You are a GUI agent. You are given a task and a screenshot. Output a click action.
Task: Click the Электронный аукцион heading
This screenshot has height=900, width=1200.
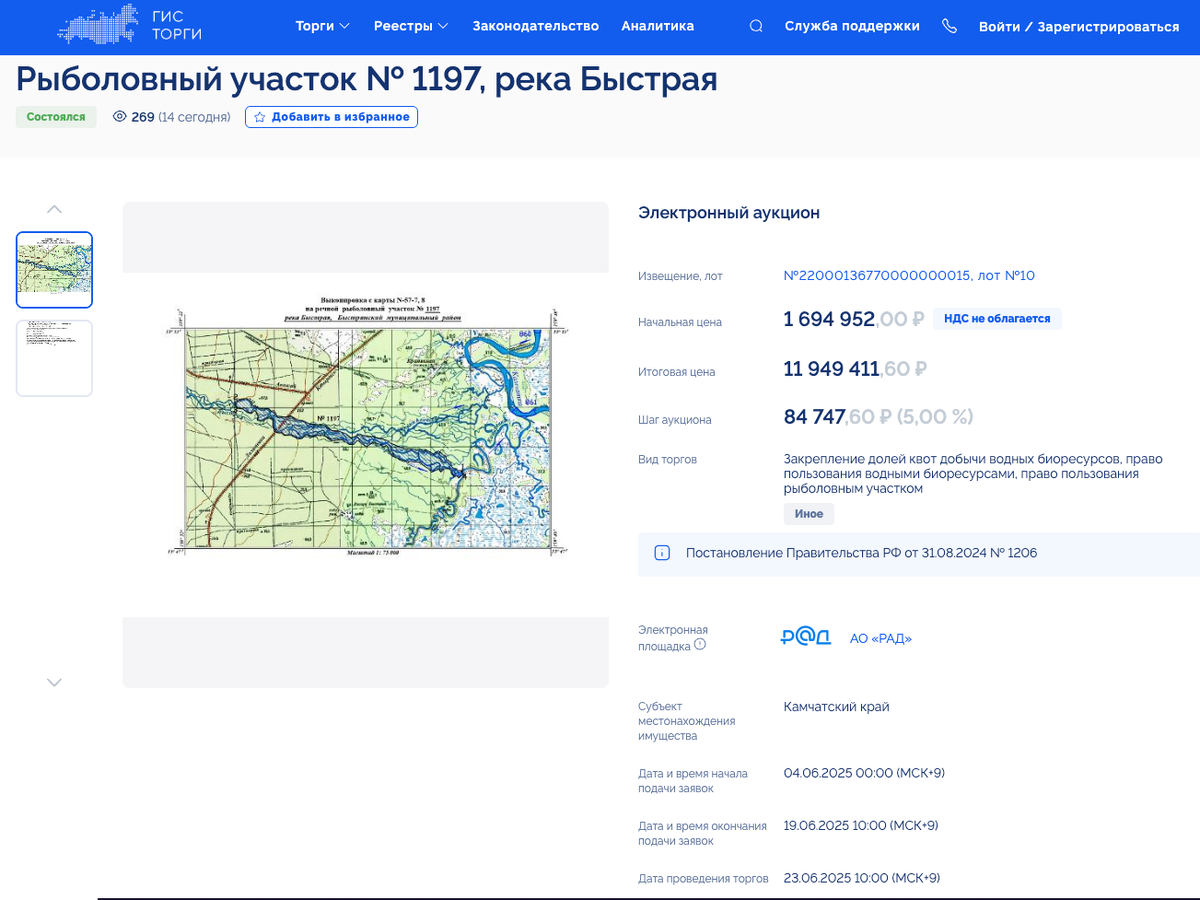(x=729, y=213)
